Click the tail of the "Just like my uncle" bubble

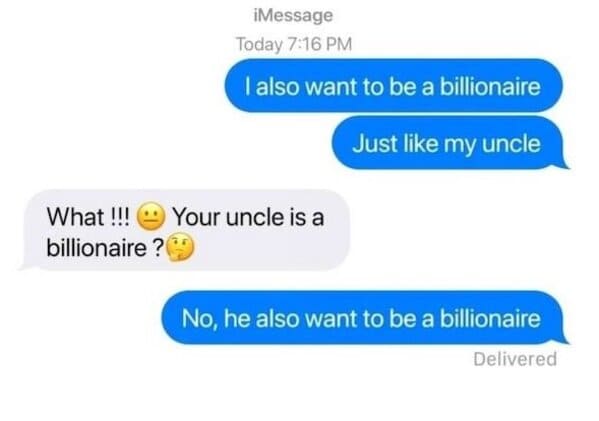(563, 164)
